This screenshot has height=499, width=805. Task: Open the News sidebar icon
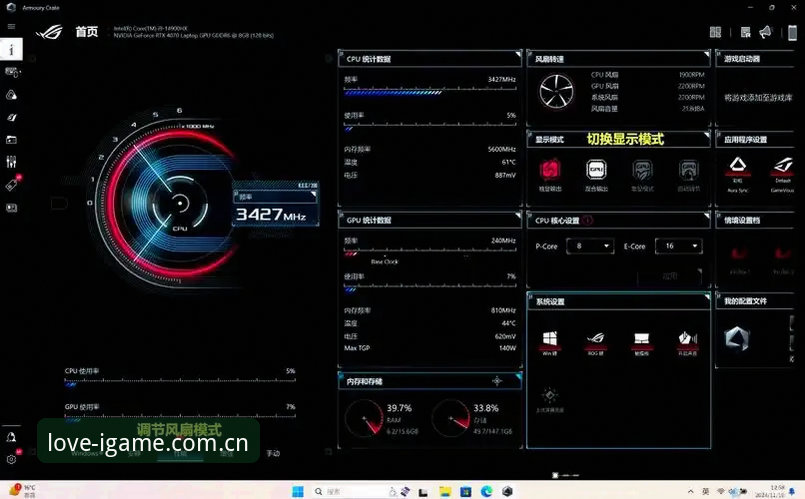(11, 208)
